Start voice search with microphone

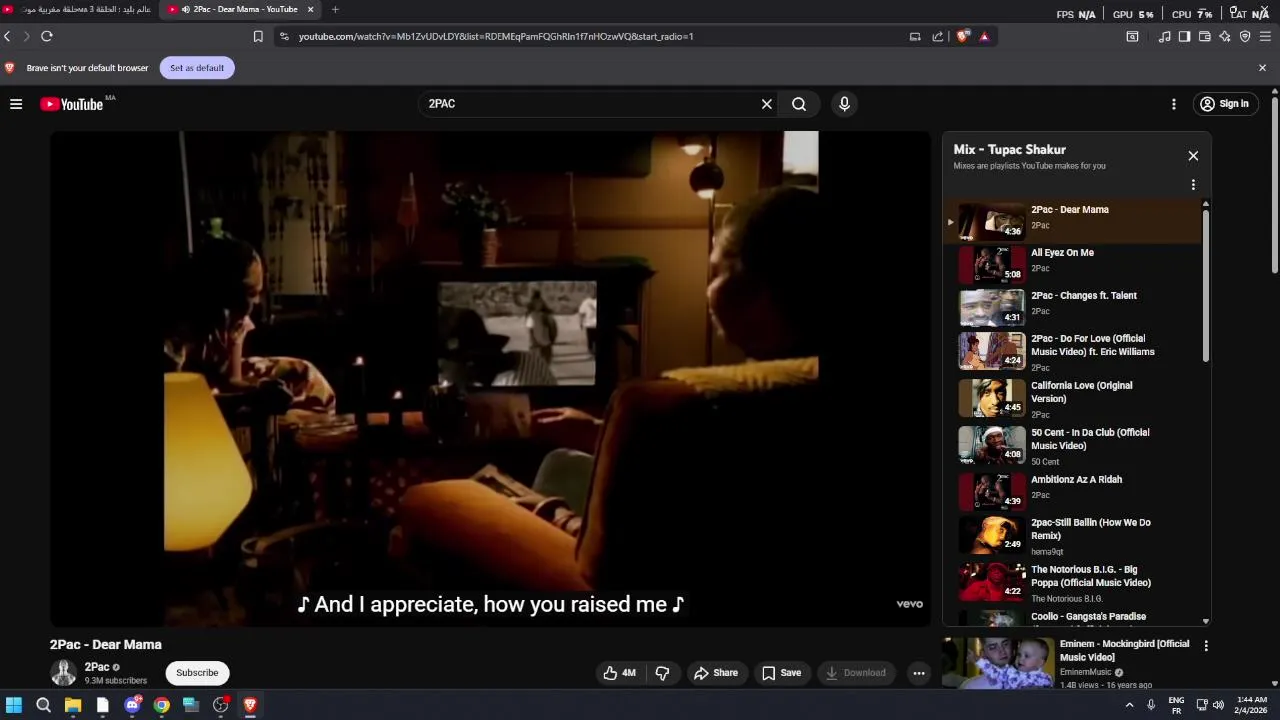844,104
